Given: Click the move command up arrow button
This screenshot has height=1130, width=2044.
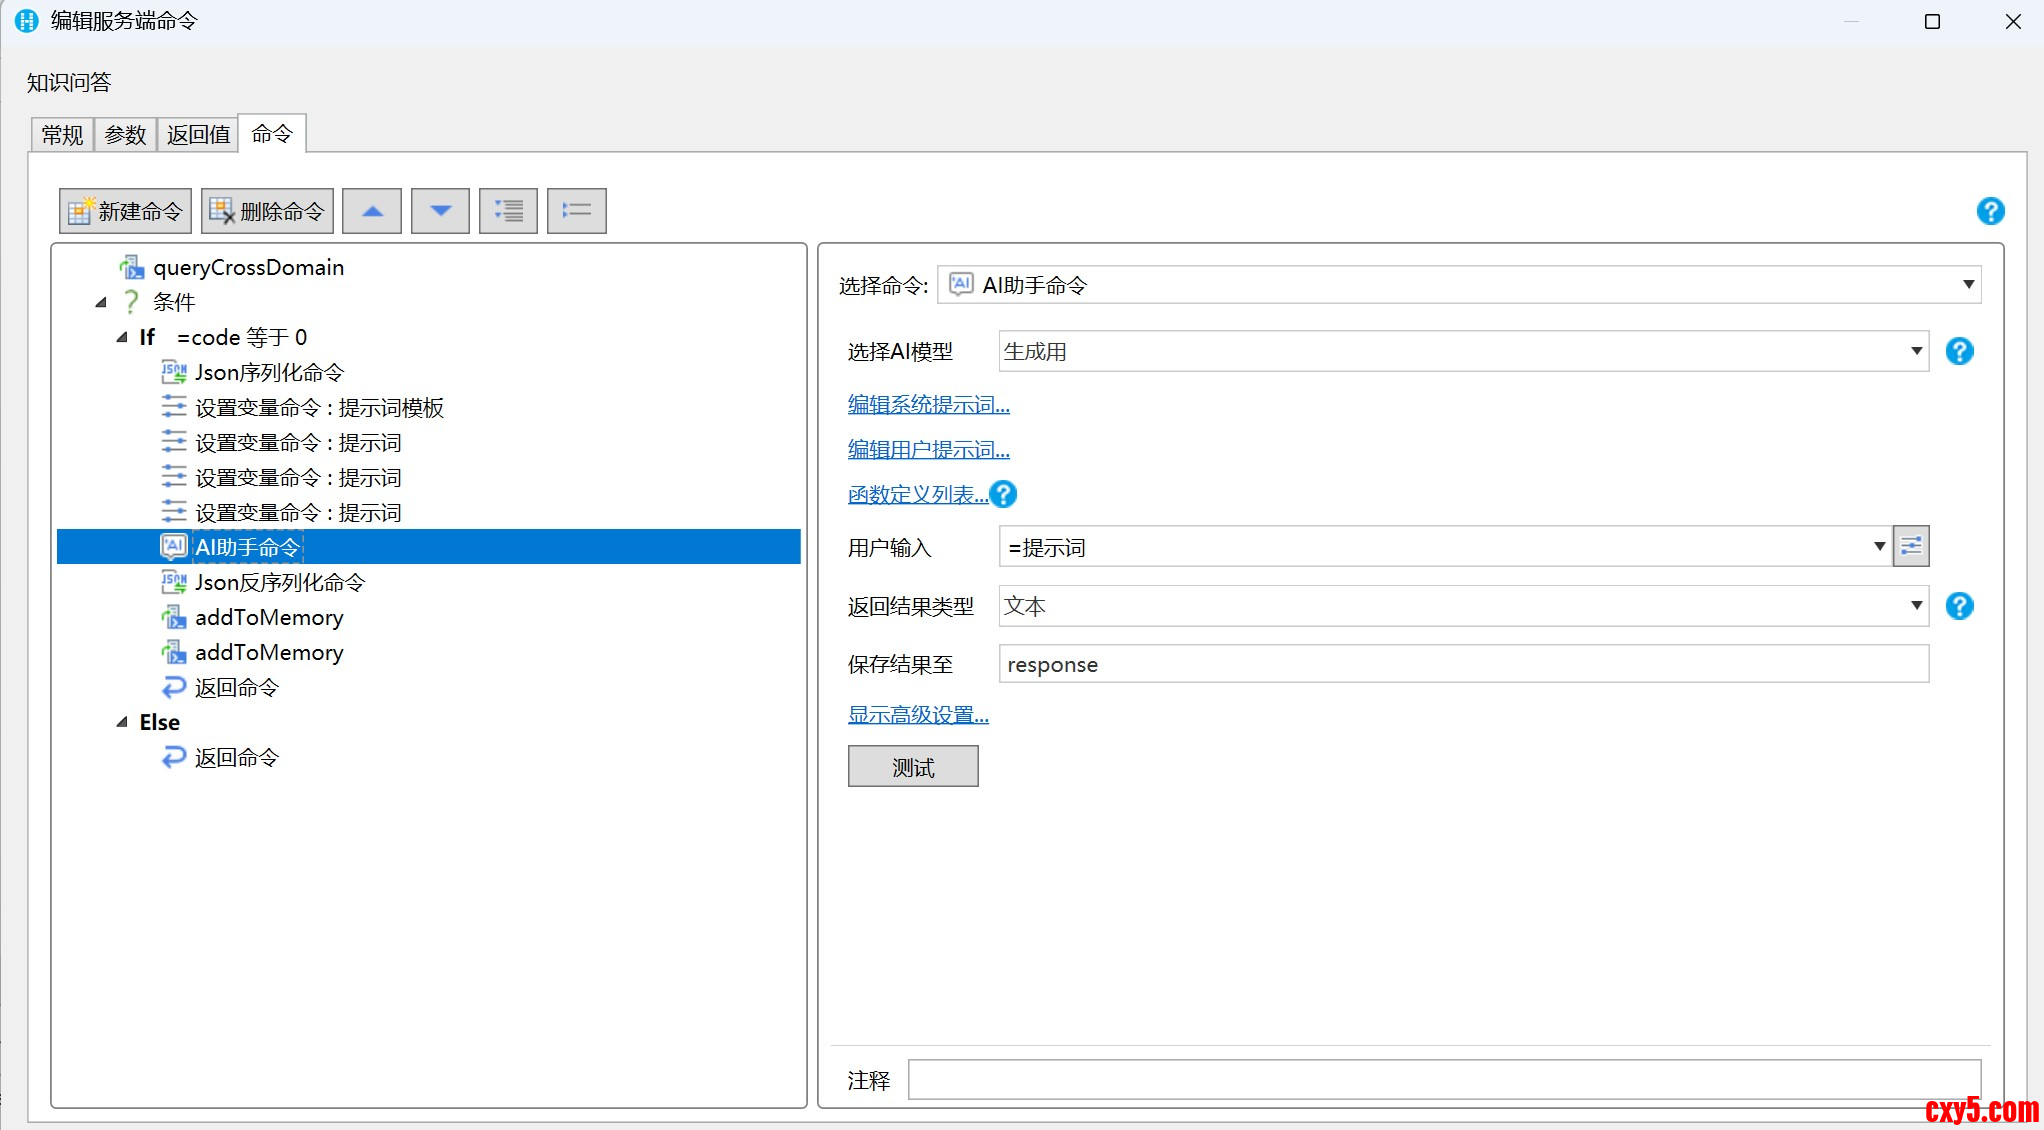Looking at the screenshot, I should click(372, 211).
